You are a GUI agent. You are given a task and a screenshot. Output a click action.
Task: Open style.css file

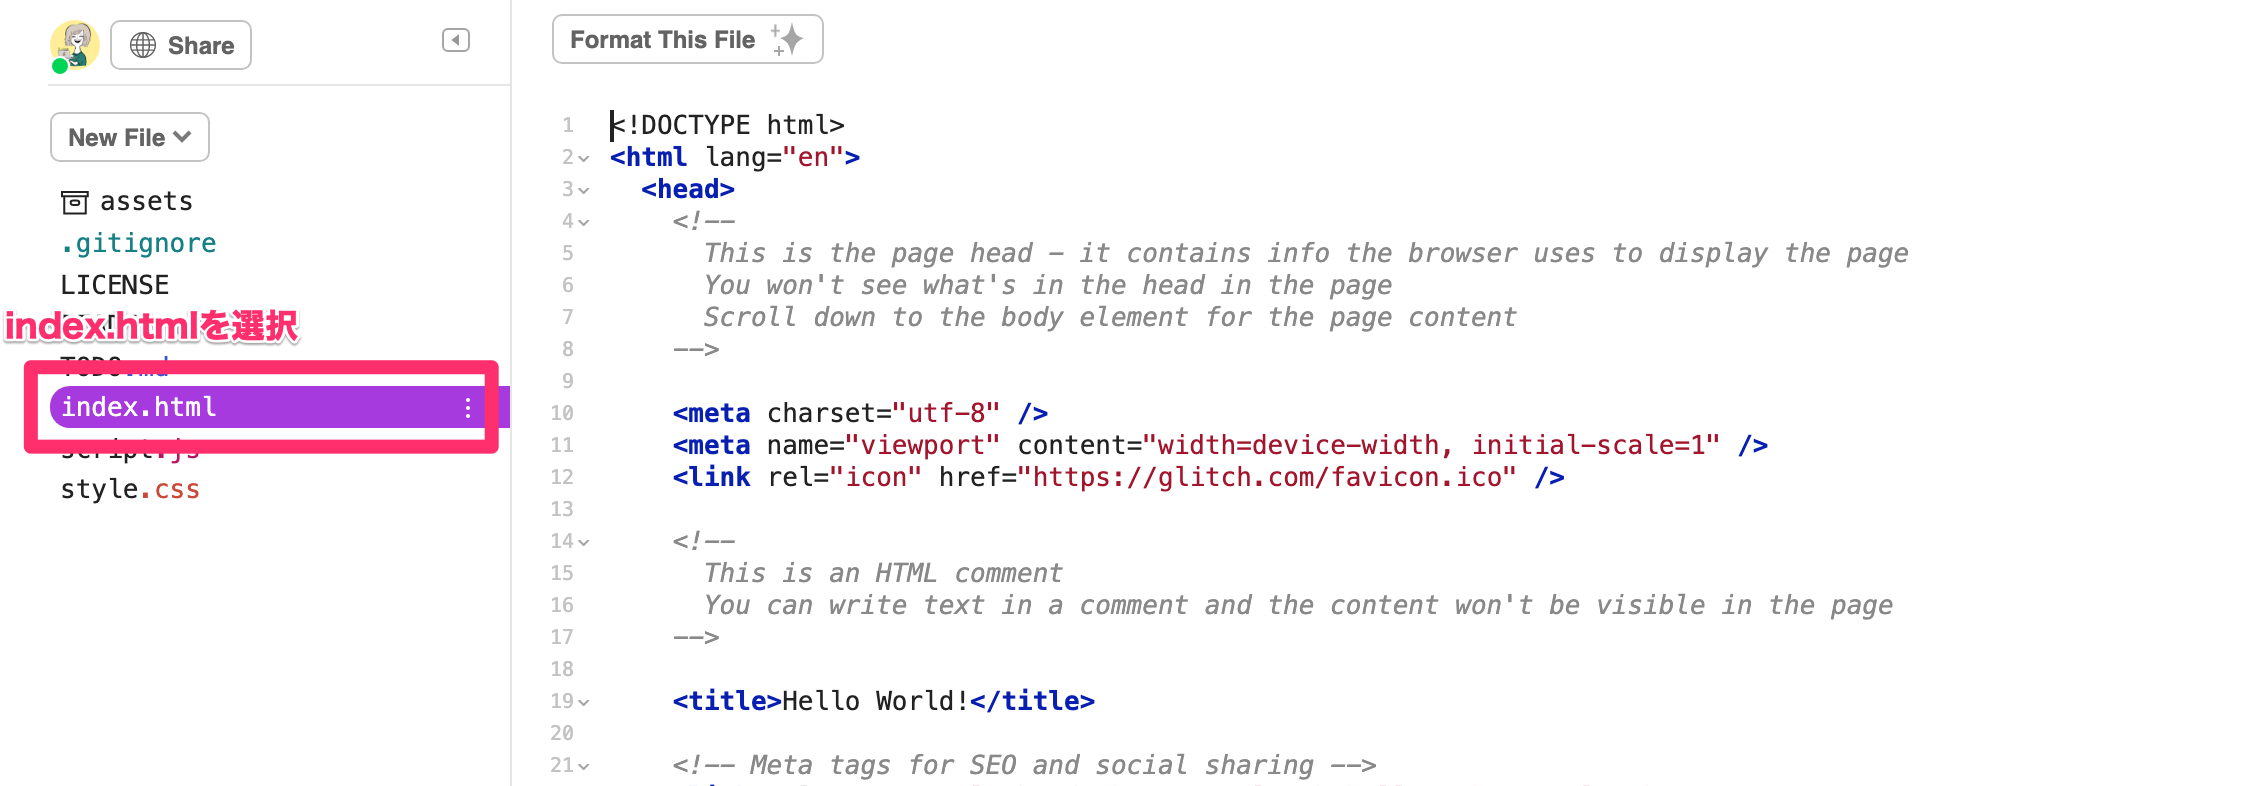(x=130, y=489)
